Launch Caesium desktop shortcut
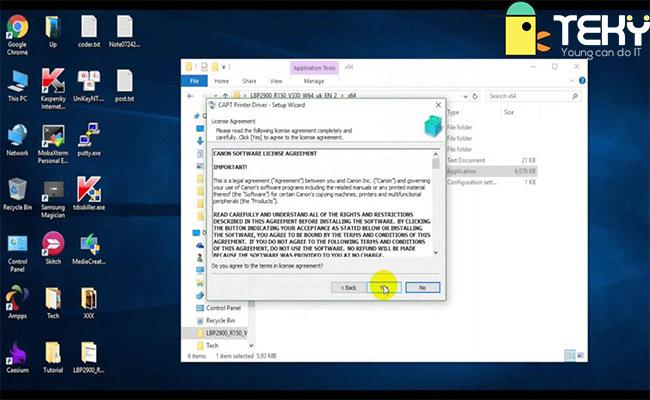650x400 pixels. (17, 357)
